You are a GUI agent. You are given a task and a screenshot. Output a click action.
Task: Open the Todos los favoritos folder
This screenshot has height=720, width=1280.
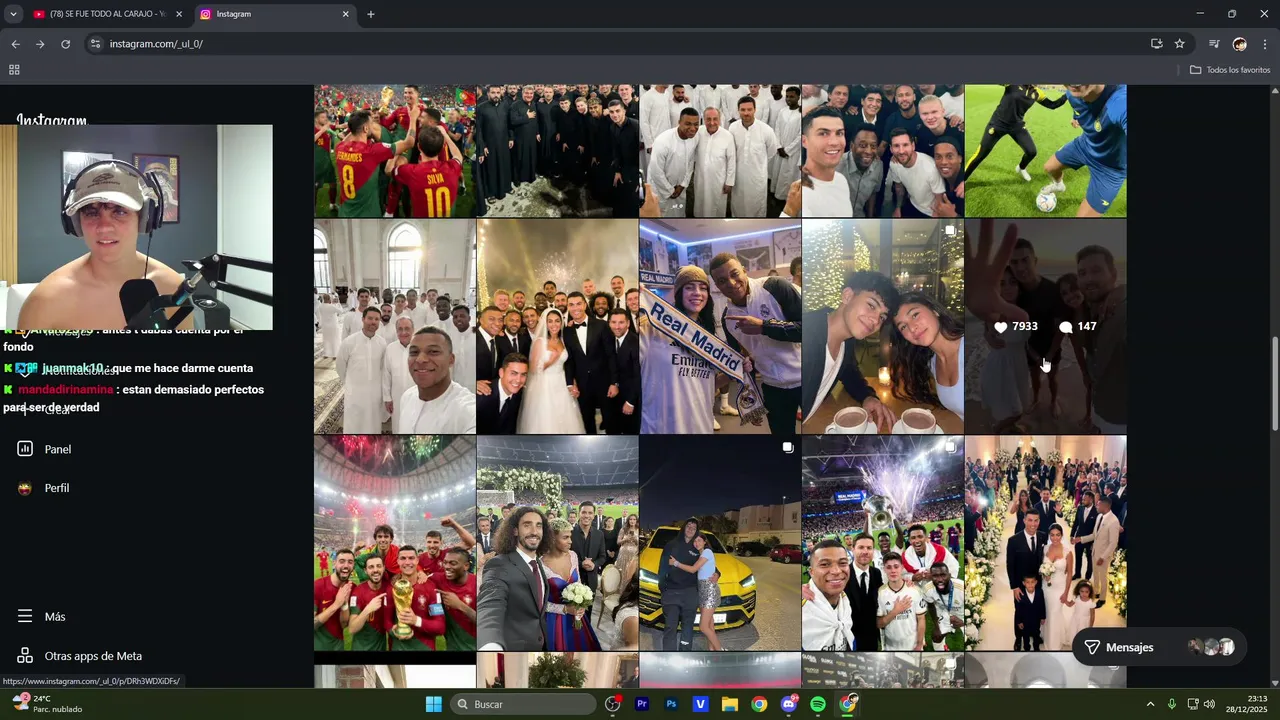[x=1230, y=70]
